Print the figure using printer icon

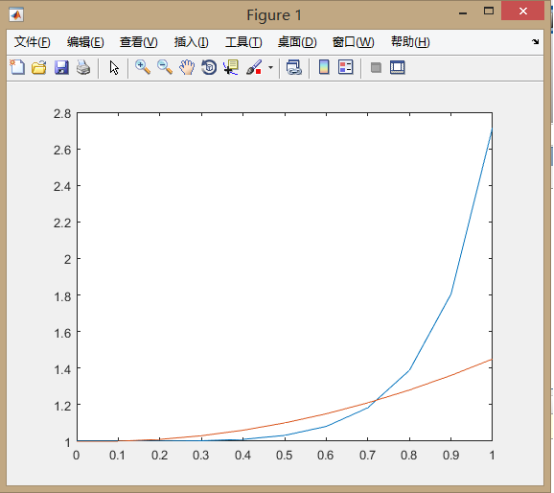pyautogui.click(x=83, y=67)
